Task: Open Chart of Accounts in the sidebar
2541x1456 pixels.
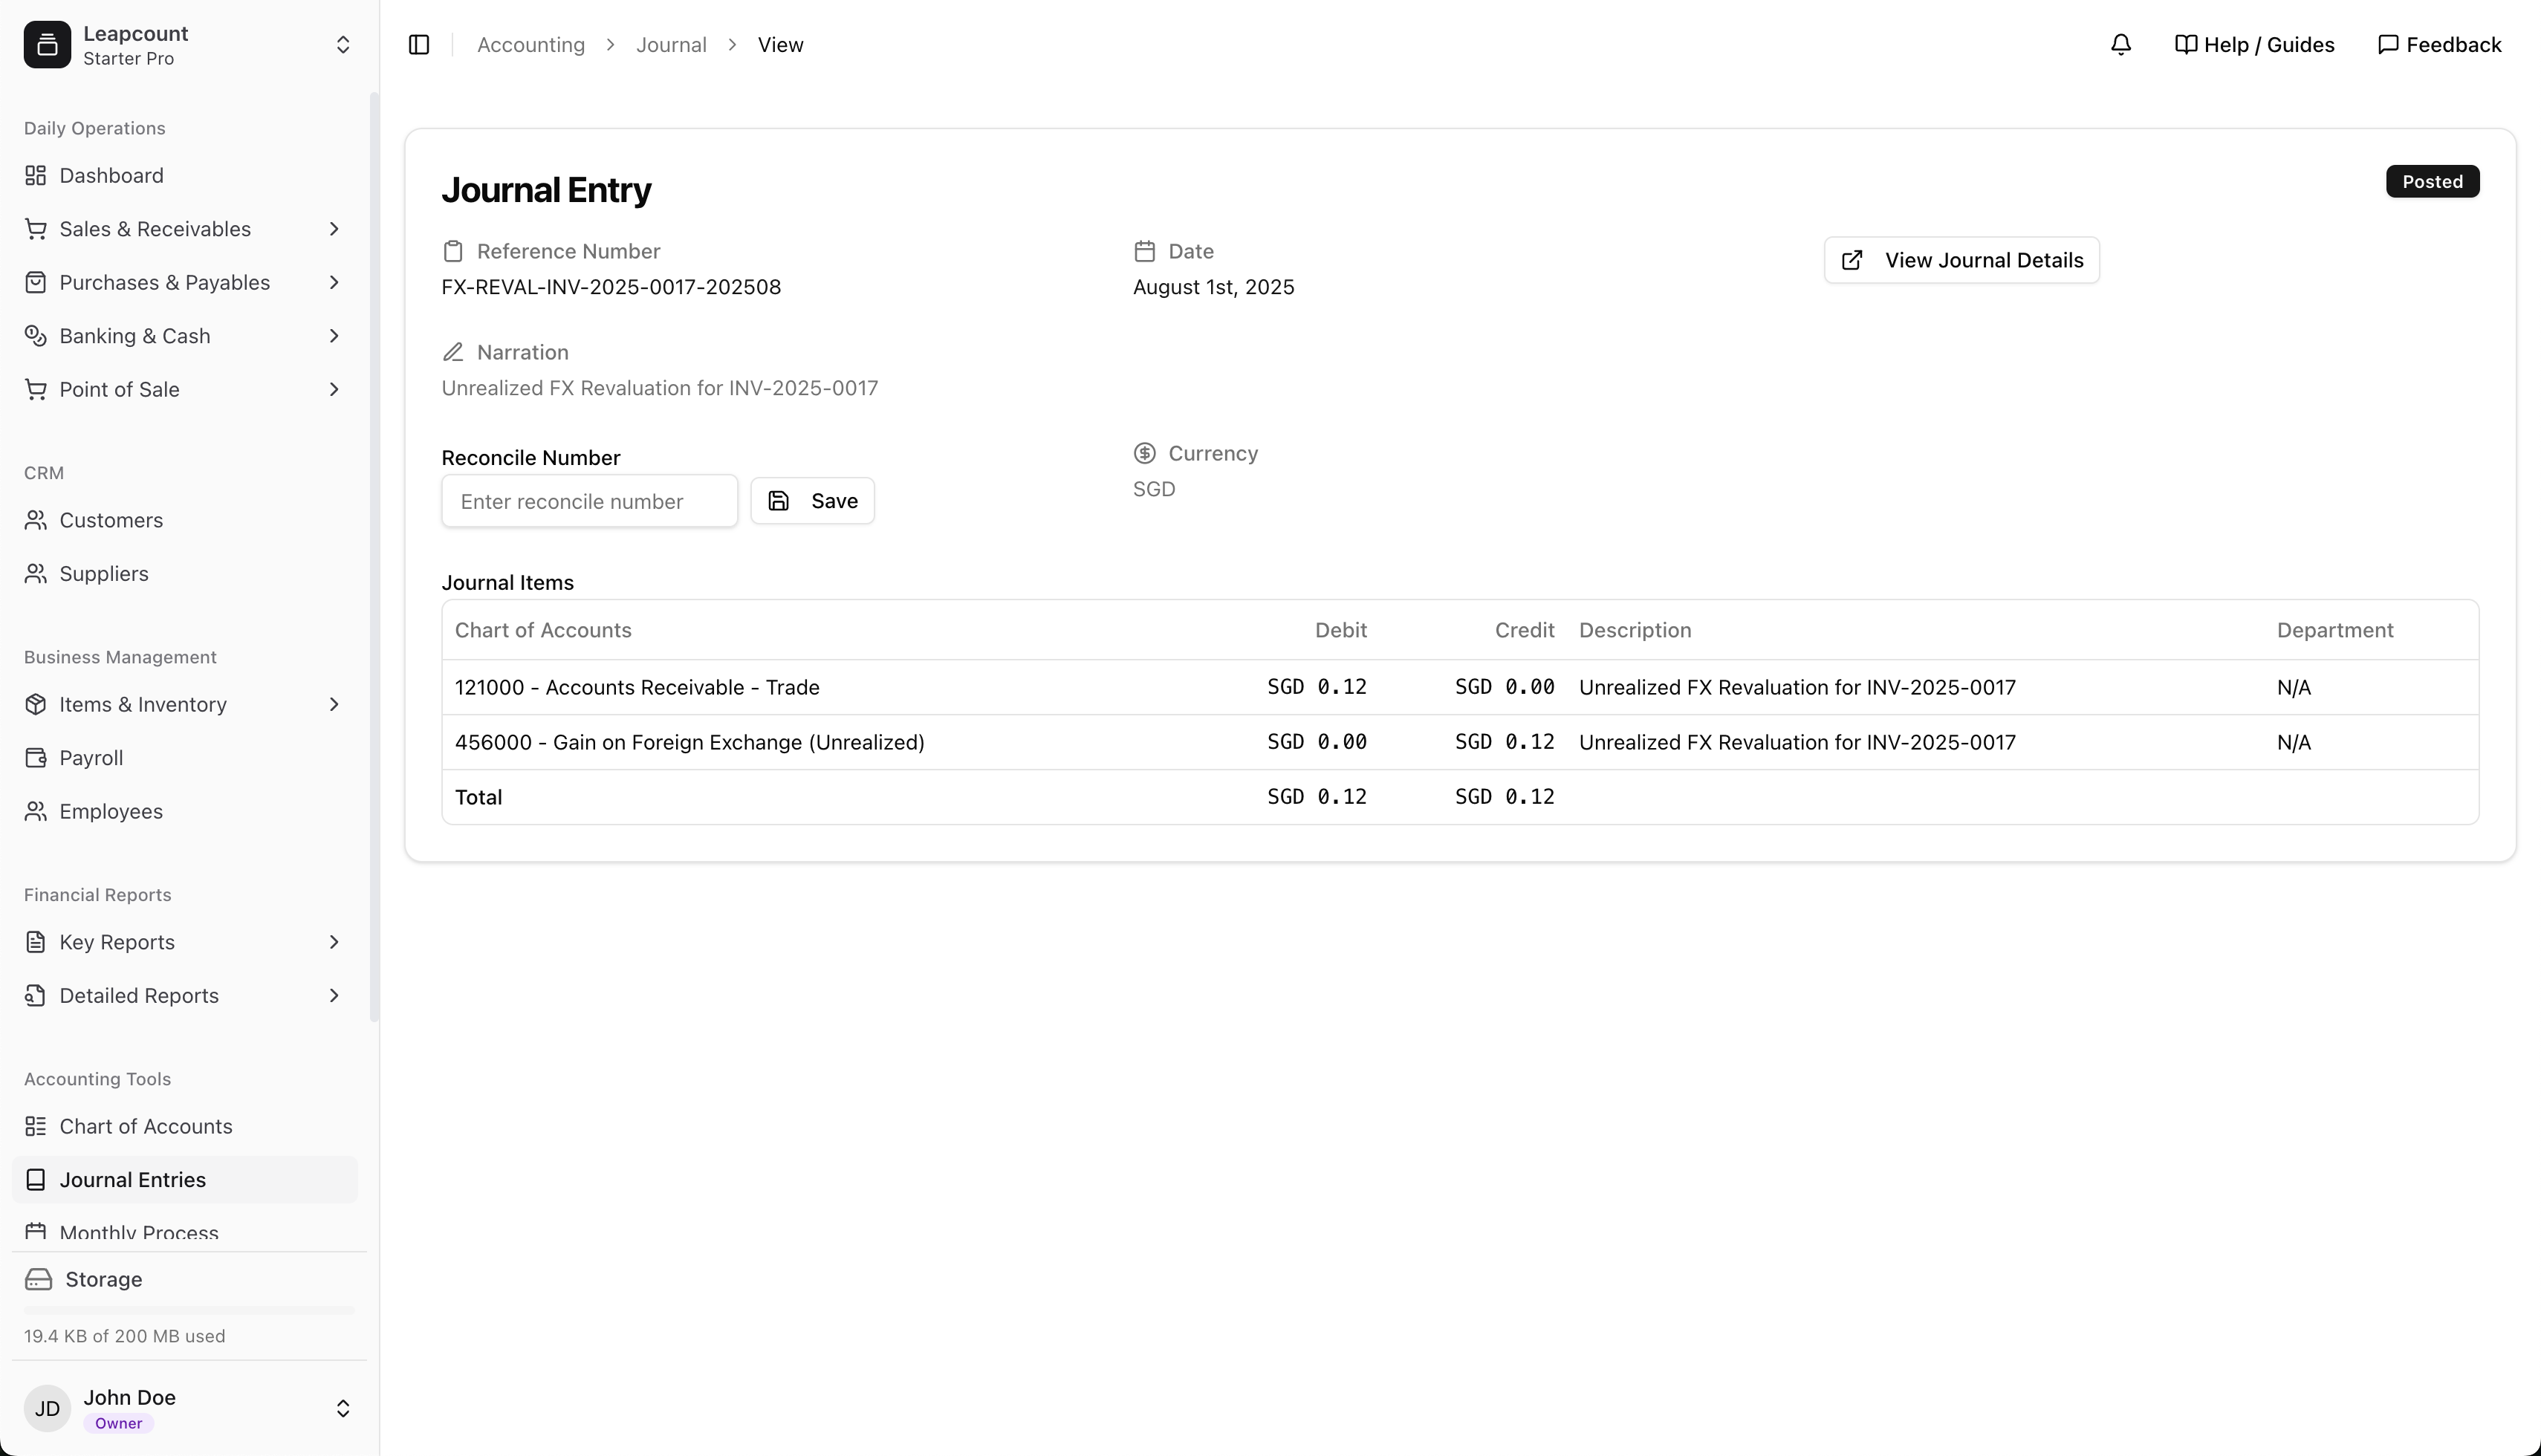Action: click(x=185, y=1127)
